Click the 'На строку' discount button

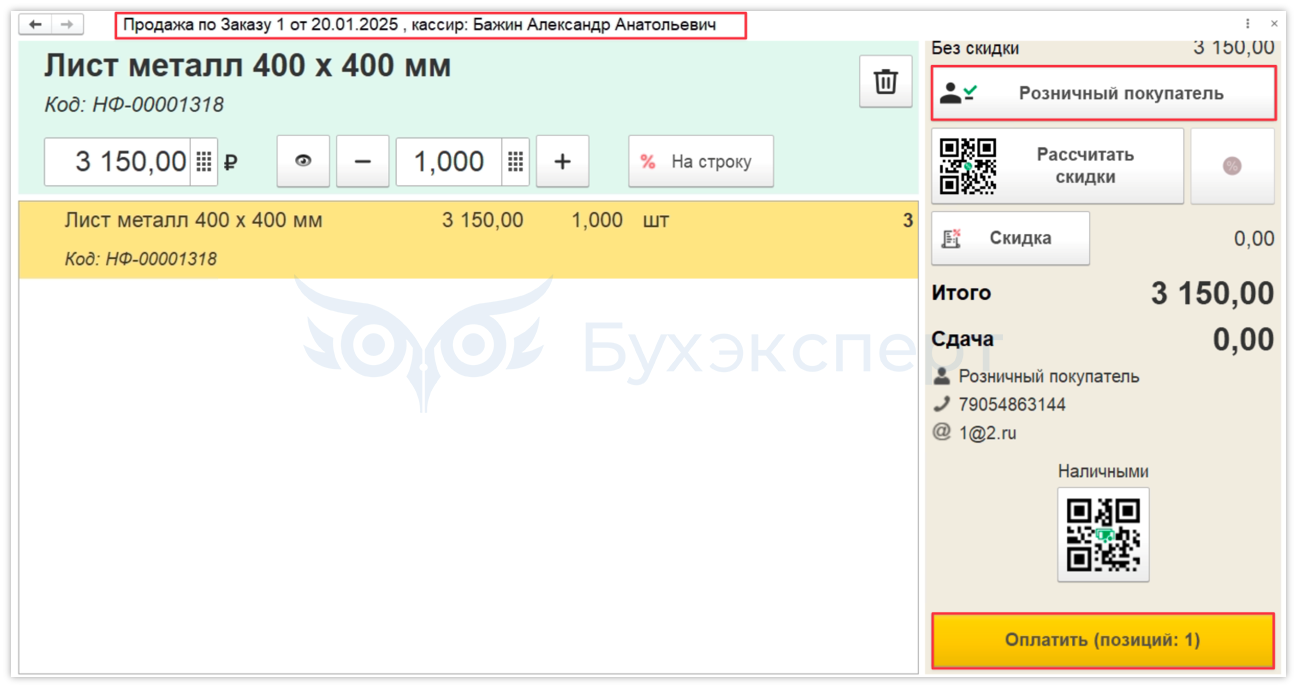point(701,161)
